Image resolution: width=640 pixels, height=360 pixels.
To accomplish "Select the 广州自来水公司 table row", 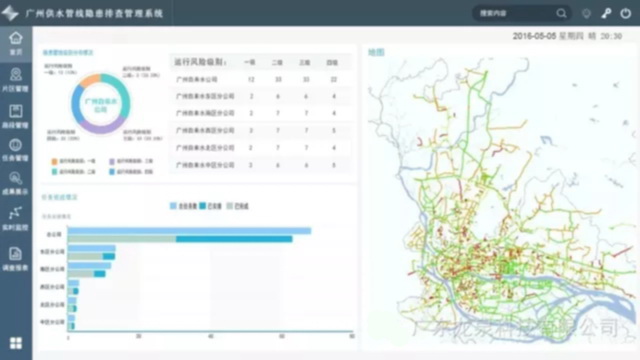I will pos(260,79).
